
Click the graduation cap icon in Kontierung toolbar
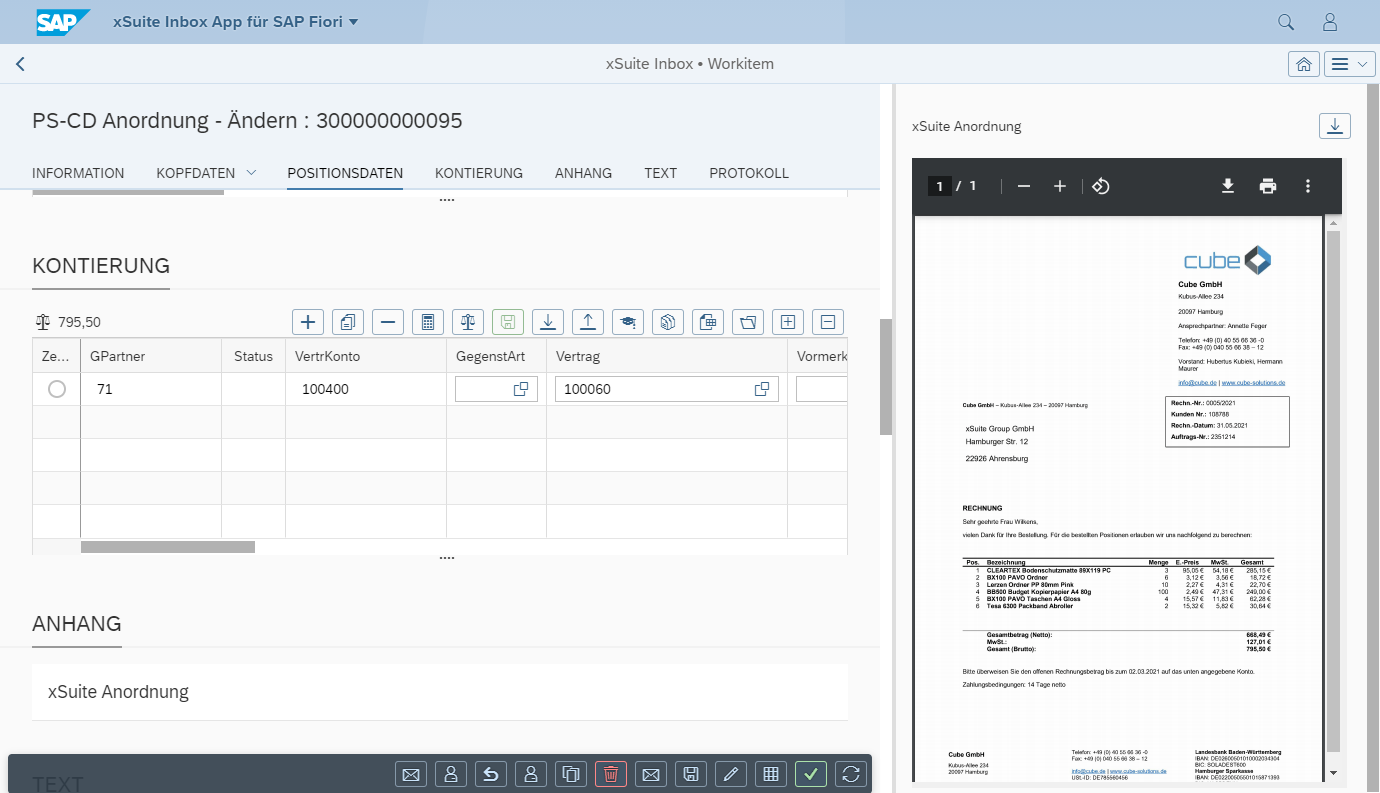coord(628,322)
